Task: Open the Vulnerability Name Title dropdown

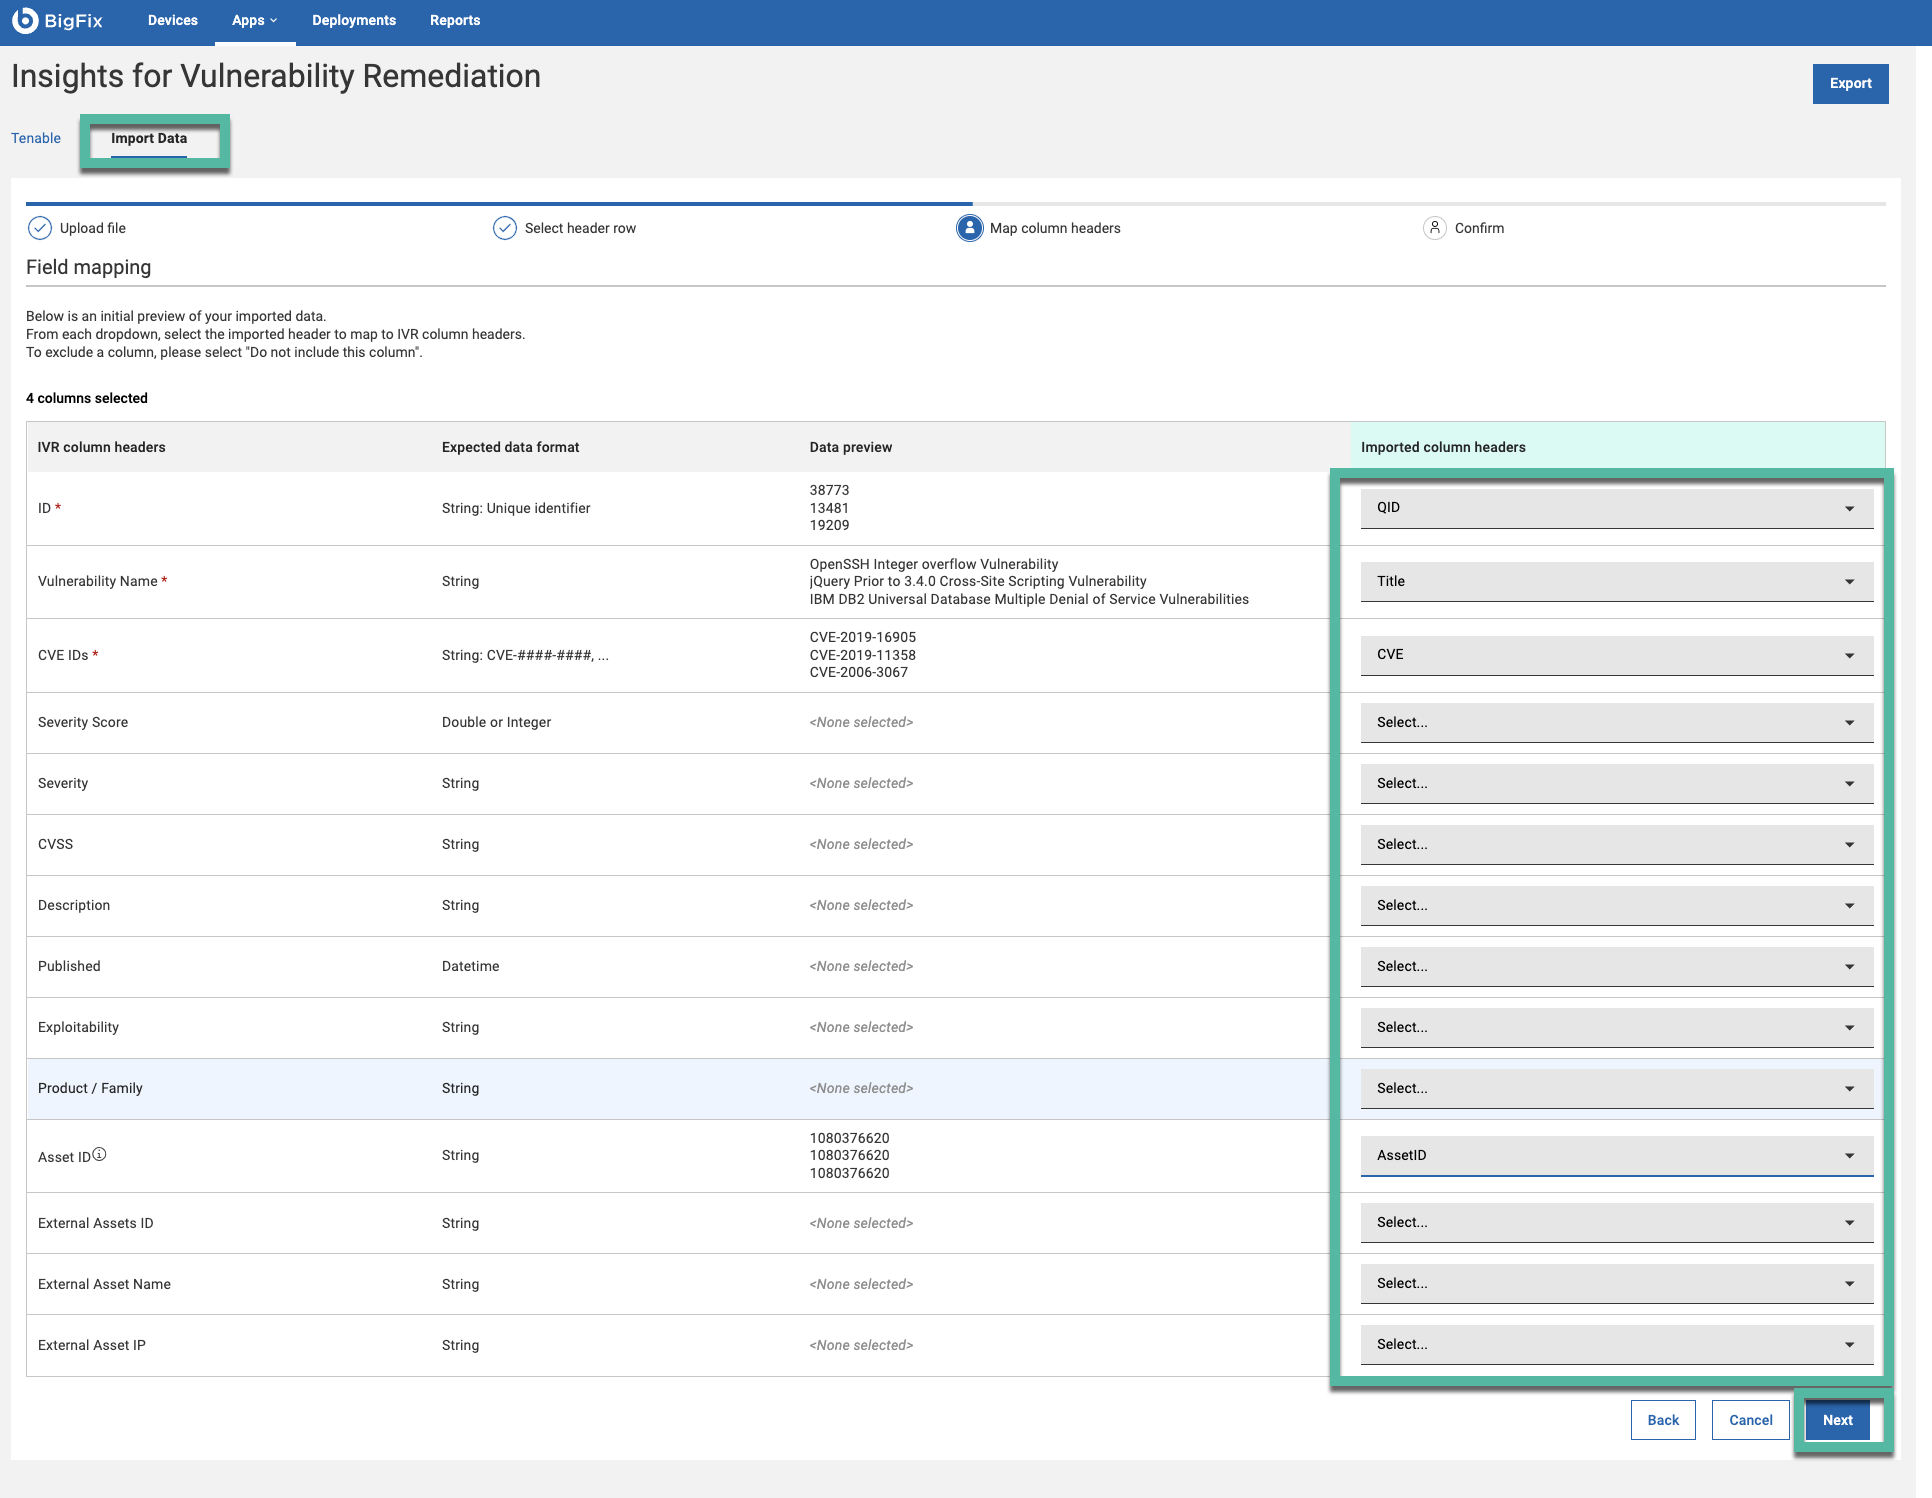Action: tap(1616, 582)
